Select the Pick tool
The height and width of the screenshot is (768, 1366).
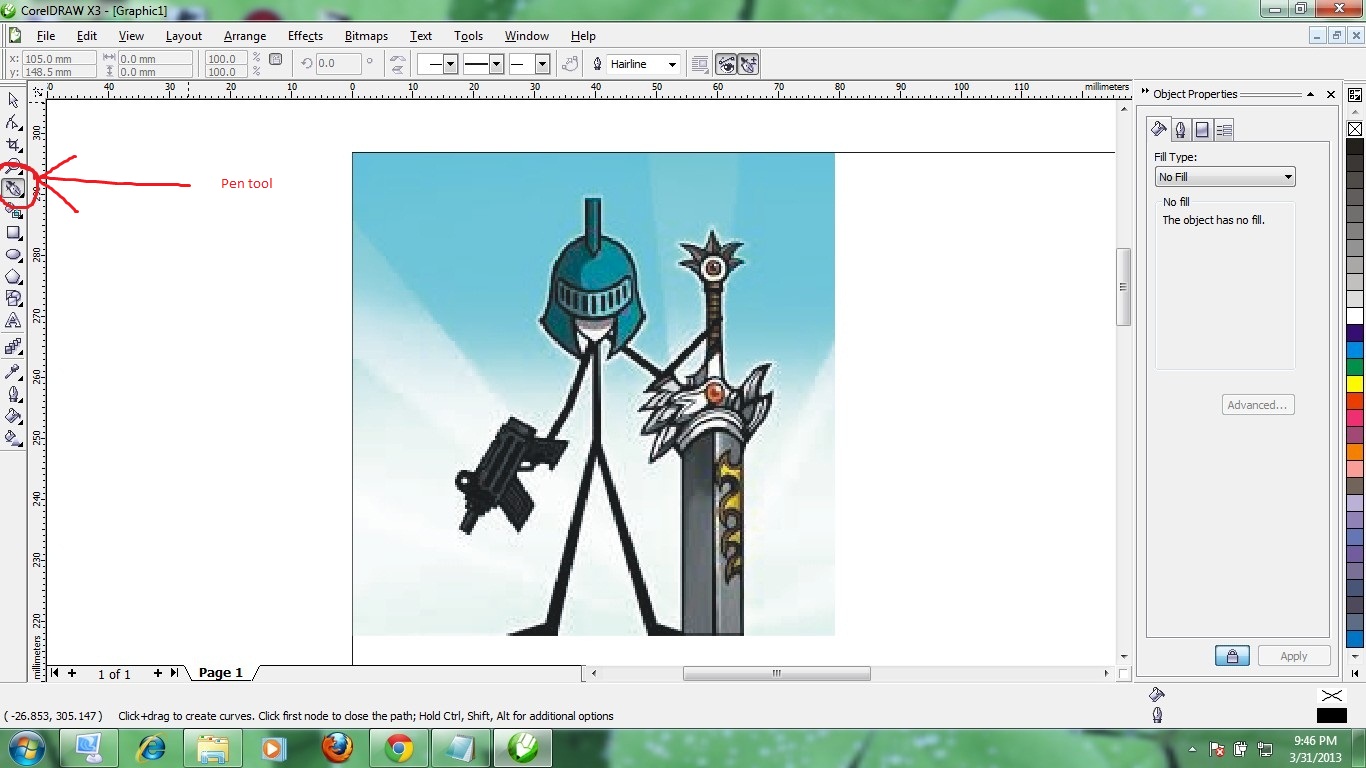(13, 100)
